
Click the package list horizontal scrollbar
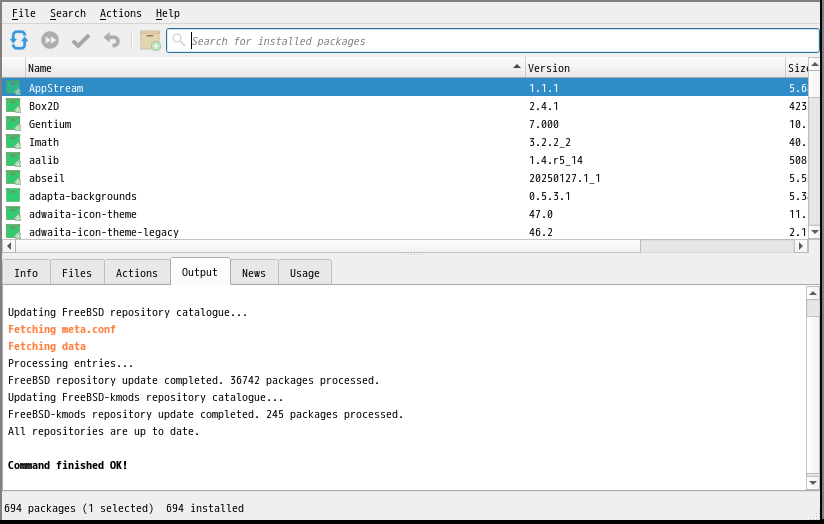point(400,246)
